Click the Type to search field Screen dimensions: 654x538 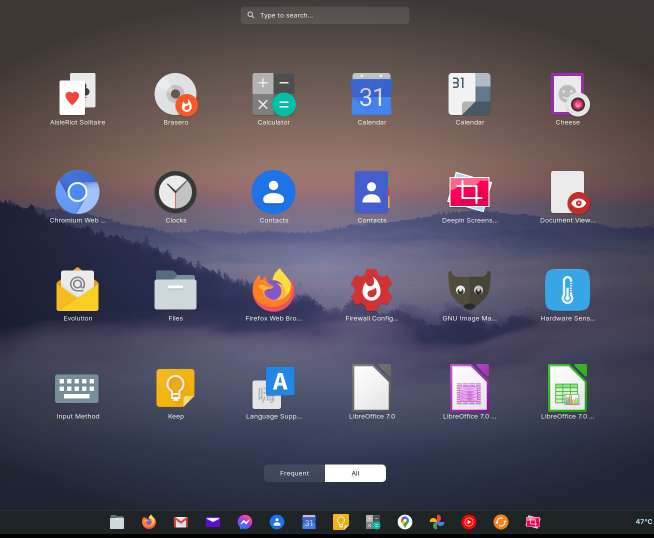point(325,15)
